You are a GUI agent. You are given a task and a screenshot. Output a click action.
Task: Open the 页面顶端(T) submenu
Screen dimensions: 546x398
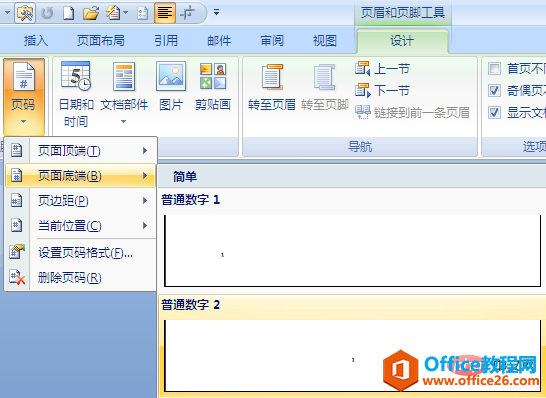coord(80,150)
